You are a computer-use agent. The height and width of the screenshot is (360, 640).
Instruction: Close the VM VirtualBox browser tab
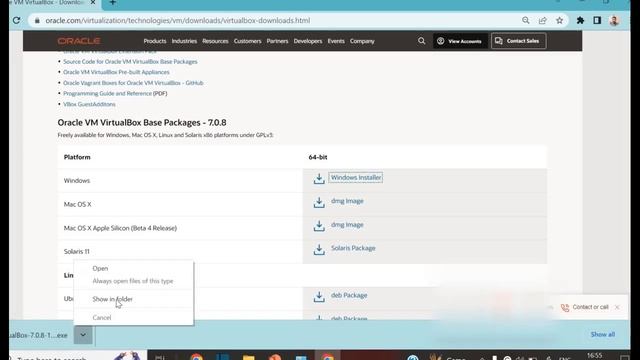[93, 3]
